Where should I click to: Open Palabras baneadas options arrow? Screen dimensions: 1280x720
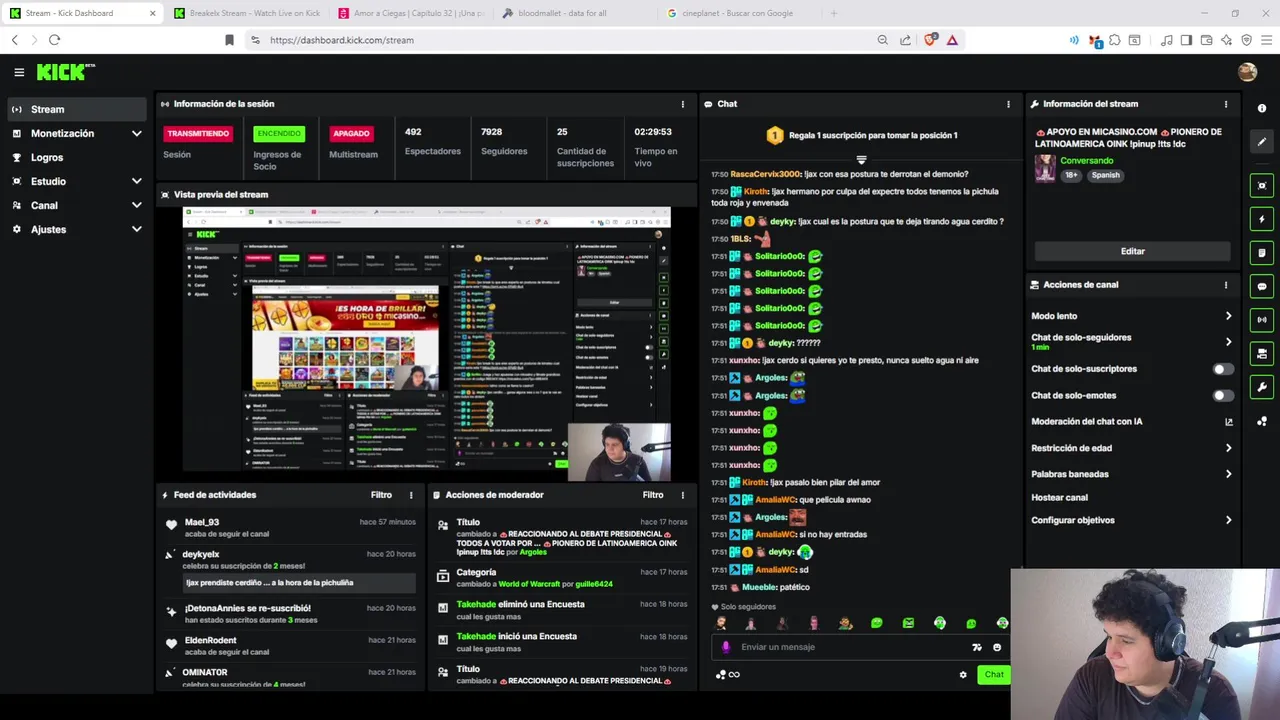(x=1228, y=474)
